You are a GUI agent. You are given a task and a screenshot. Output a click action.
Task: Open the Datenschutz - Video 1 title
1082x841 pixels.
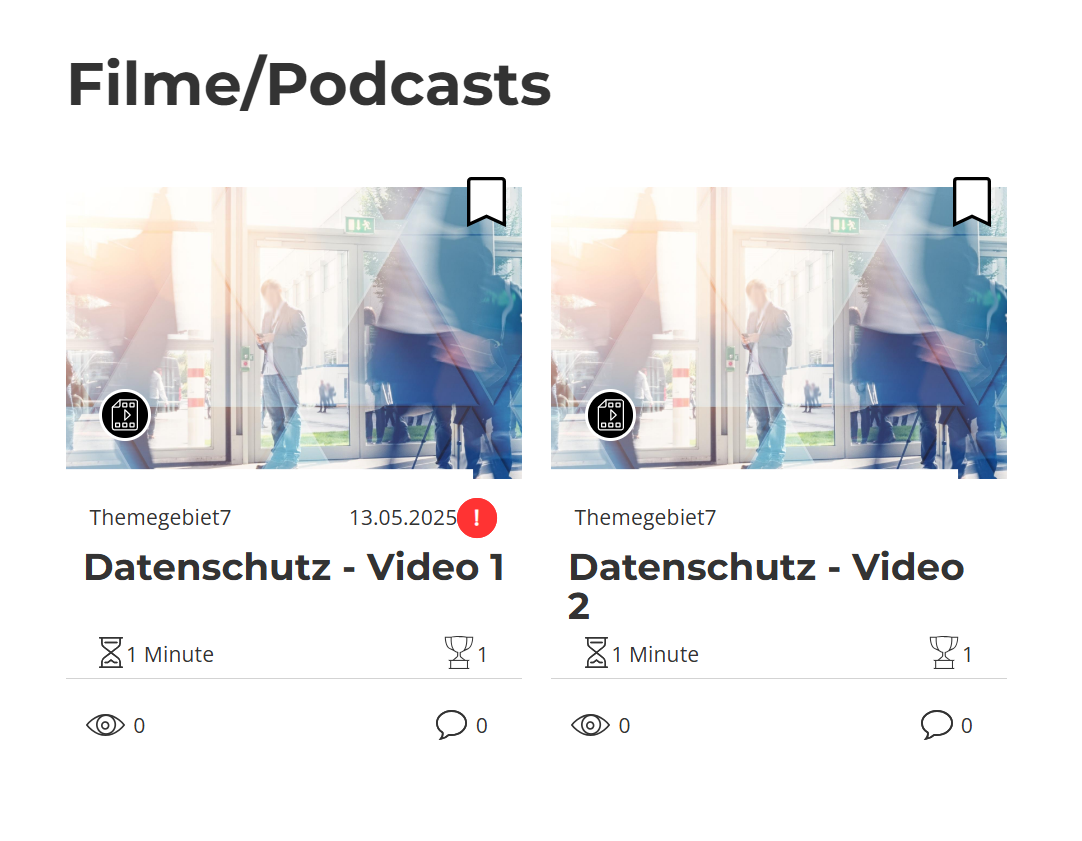point(294,568)
